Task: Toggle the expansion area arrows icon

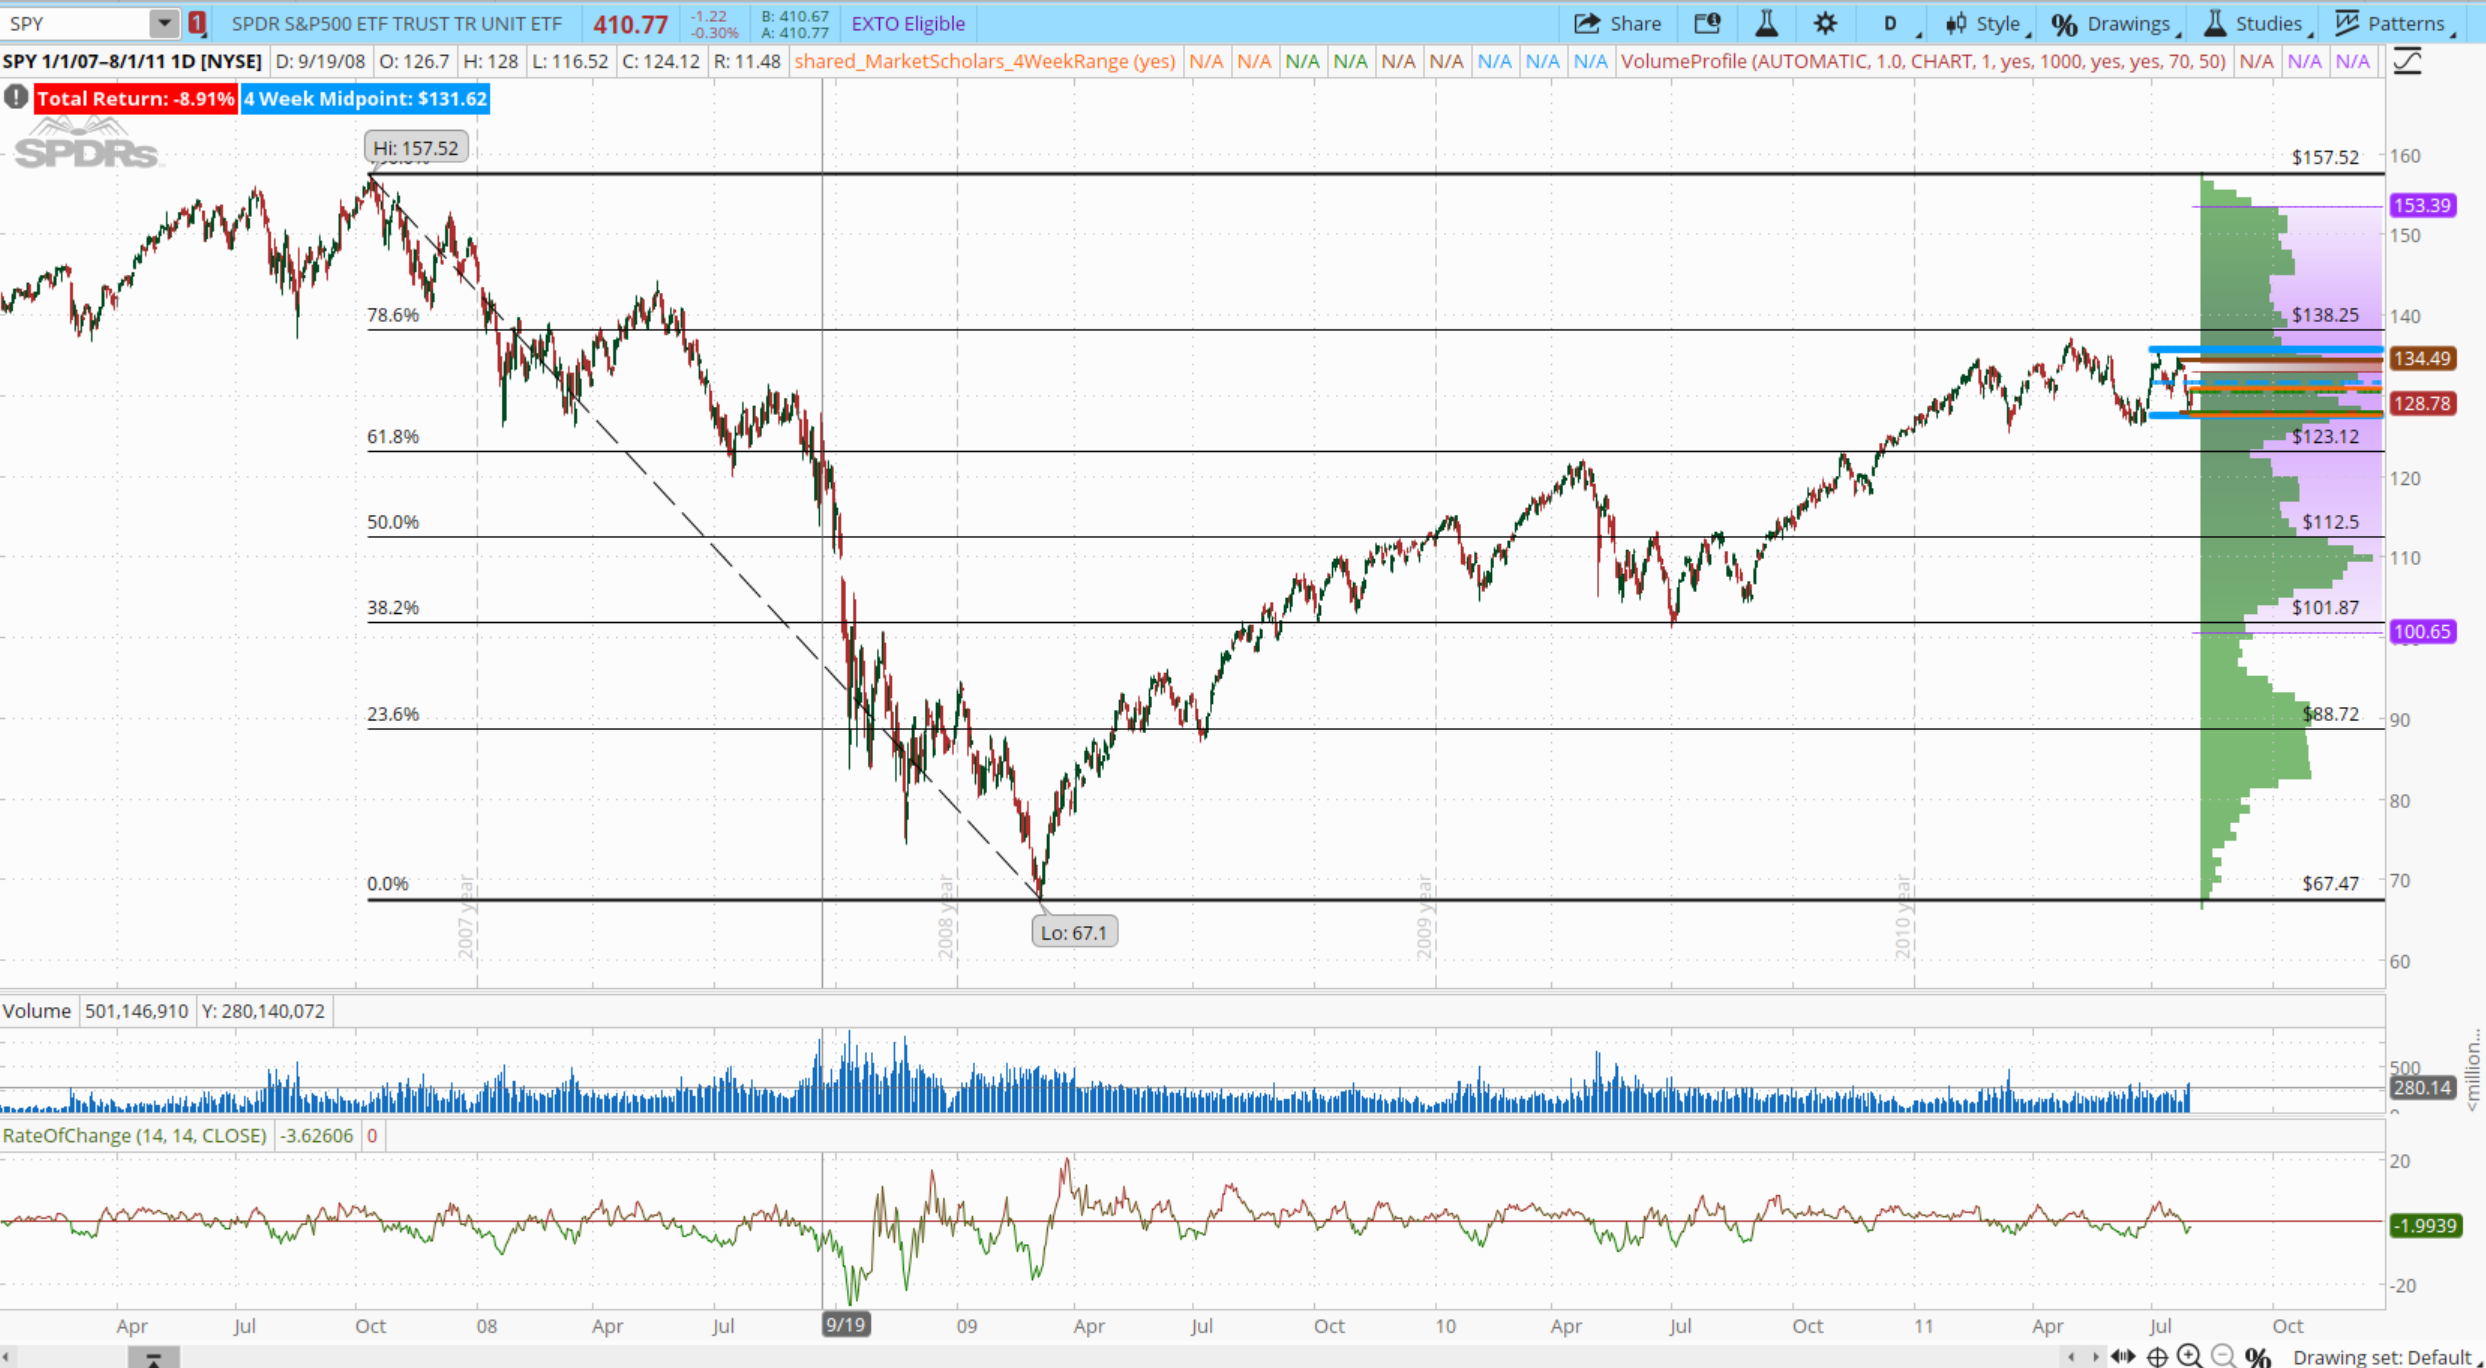Action: (2122, 1356)
